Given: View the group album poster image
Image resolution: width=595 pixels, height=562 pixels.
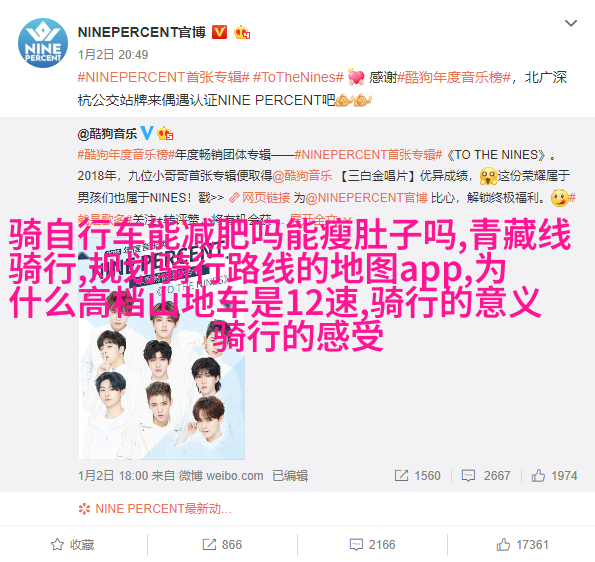Looking at the screenshot, I should [x=162, y=350].
